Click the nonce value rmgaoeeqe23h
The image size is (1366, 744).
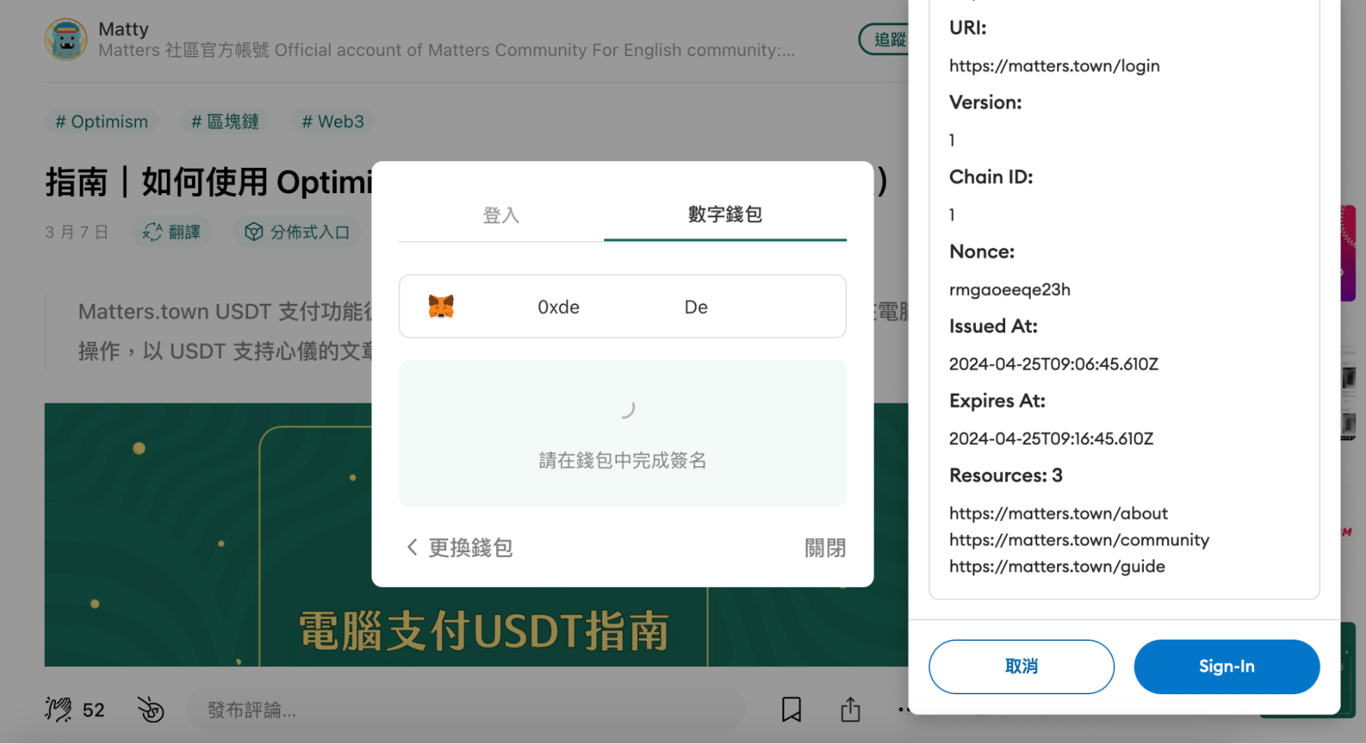[x=1009, y=290]
